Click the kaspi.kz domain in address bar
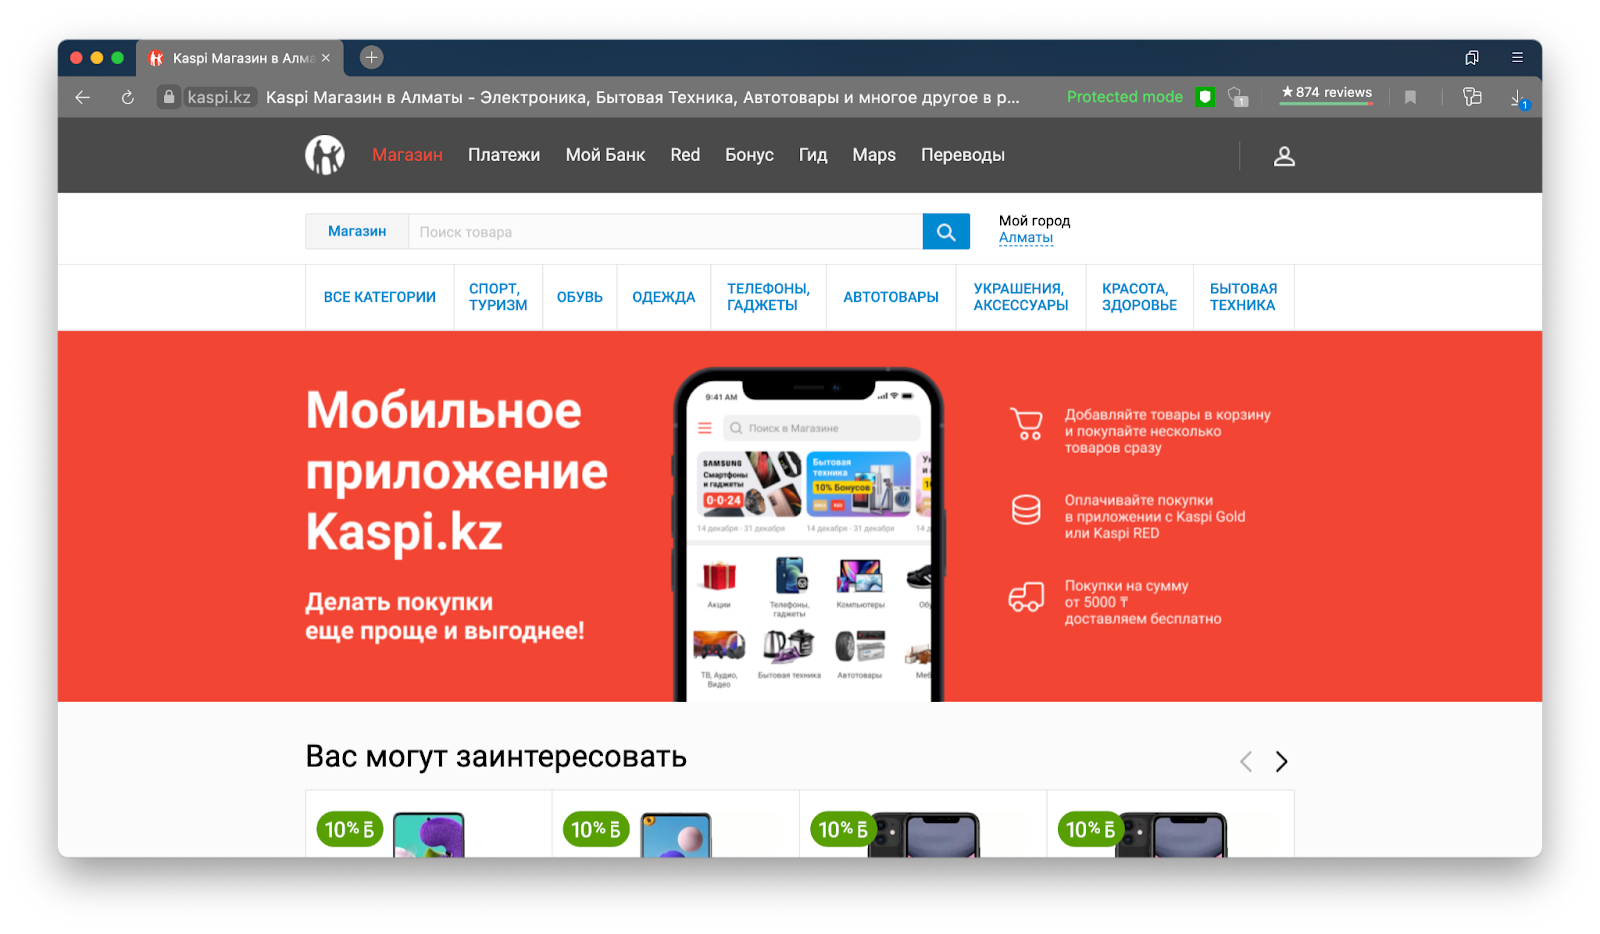The height and width of the screenshot is (934, 1600). (219, 97)
